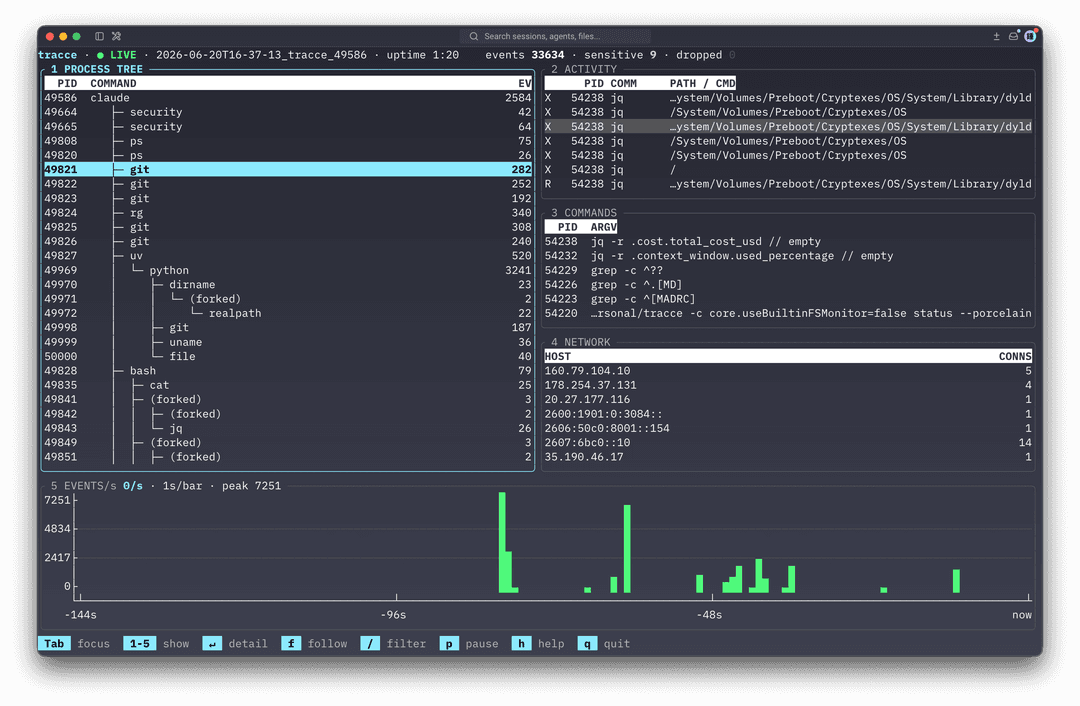Select uname process row 49999
1080x706 pixels.
(288, 342)
